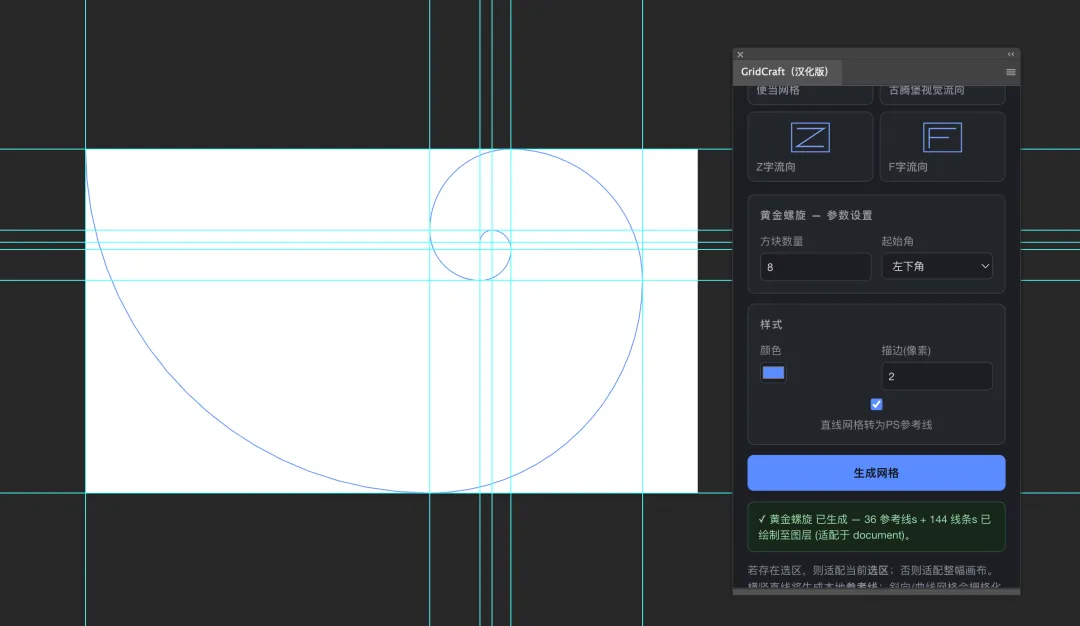Choose the 便当网格 grid preset card
Image resolution: width=1080 pixels, height=626 pixels.
(x=810, y=95)
